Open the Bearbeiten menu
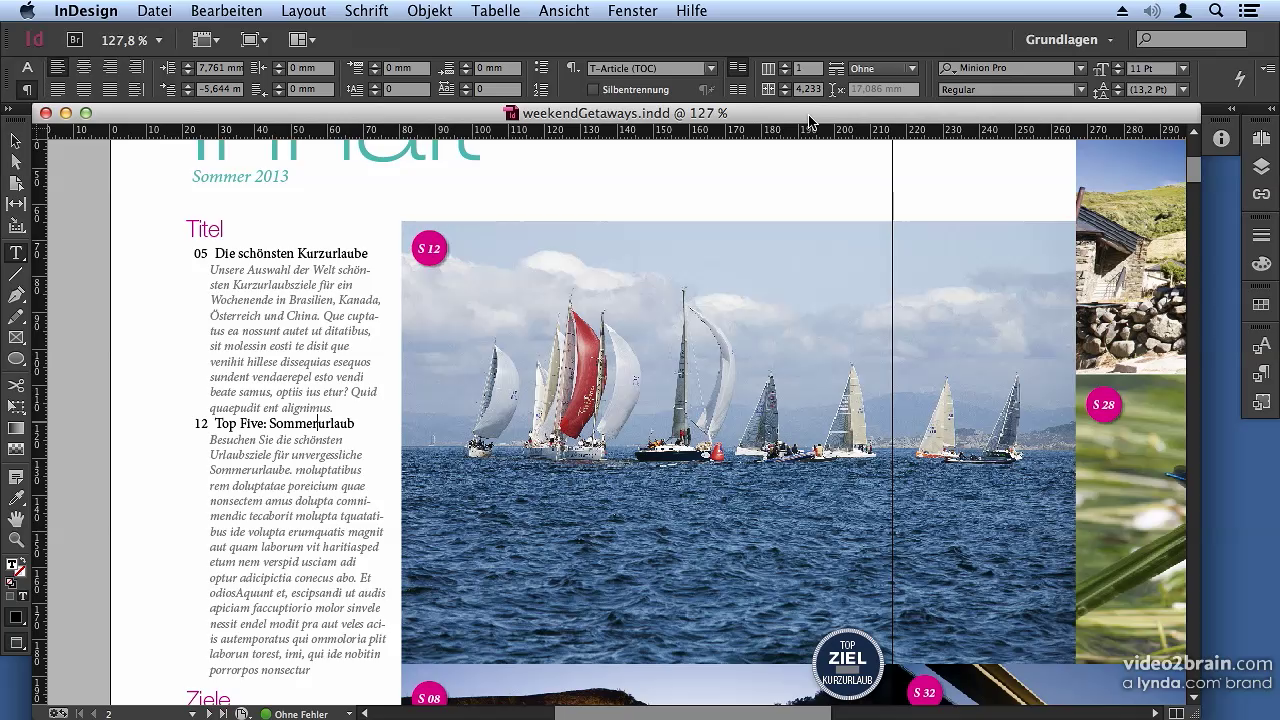The width and height of the screenshot is (1280, 720). 227,11
